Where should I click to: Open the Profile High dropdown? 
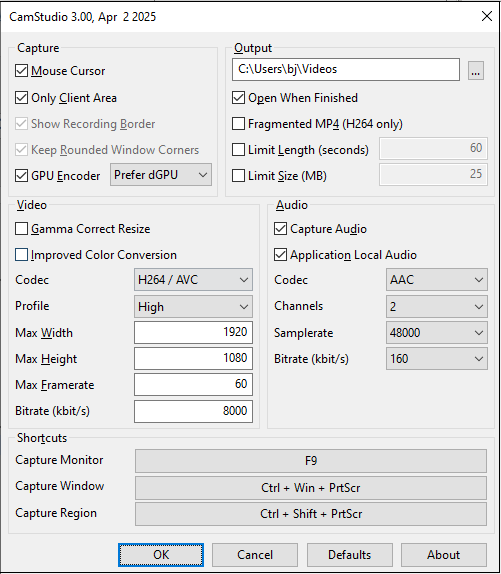click(193, 306)
